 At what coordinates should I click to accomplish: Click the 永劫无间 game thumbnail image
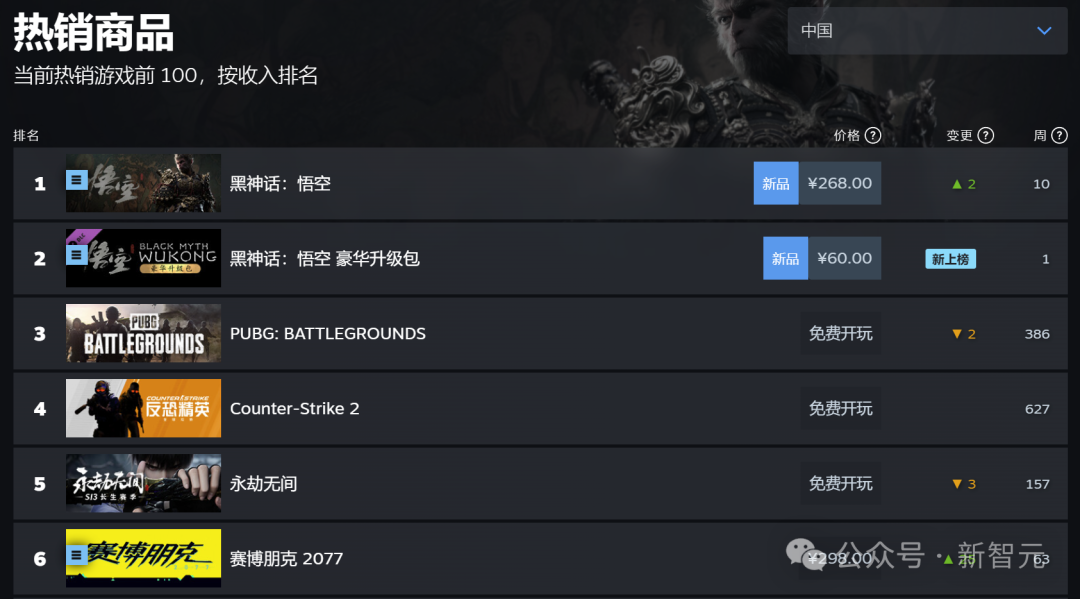pos(143,483)
